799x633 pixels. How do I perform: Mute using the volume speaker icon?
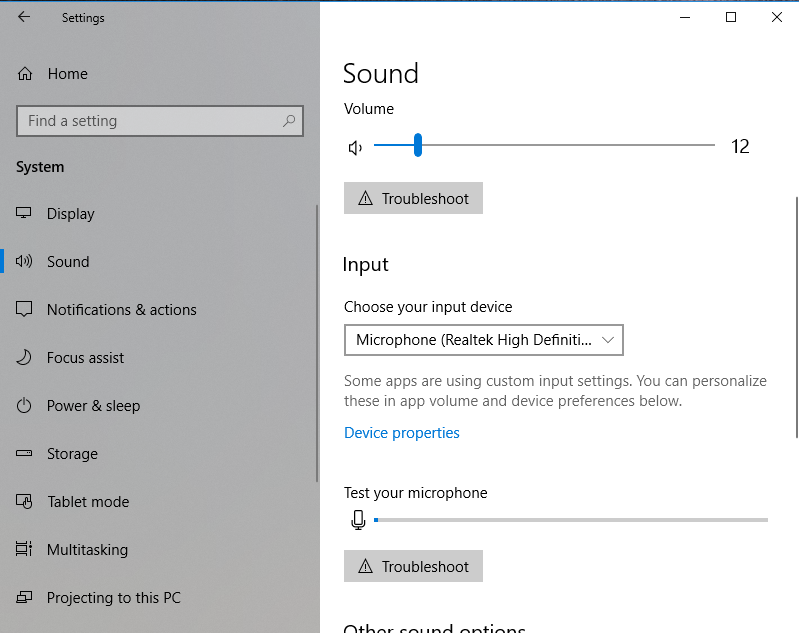point(354,148)
